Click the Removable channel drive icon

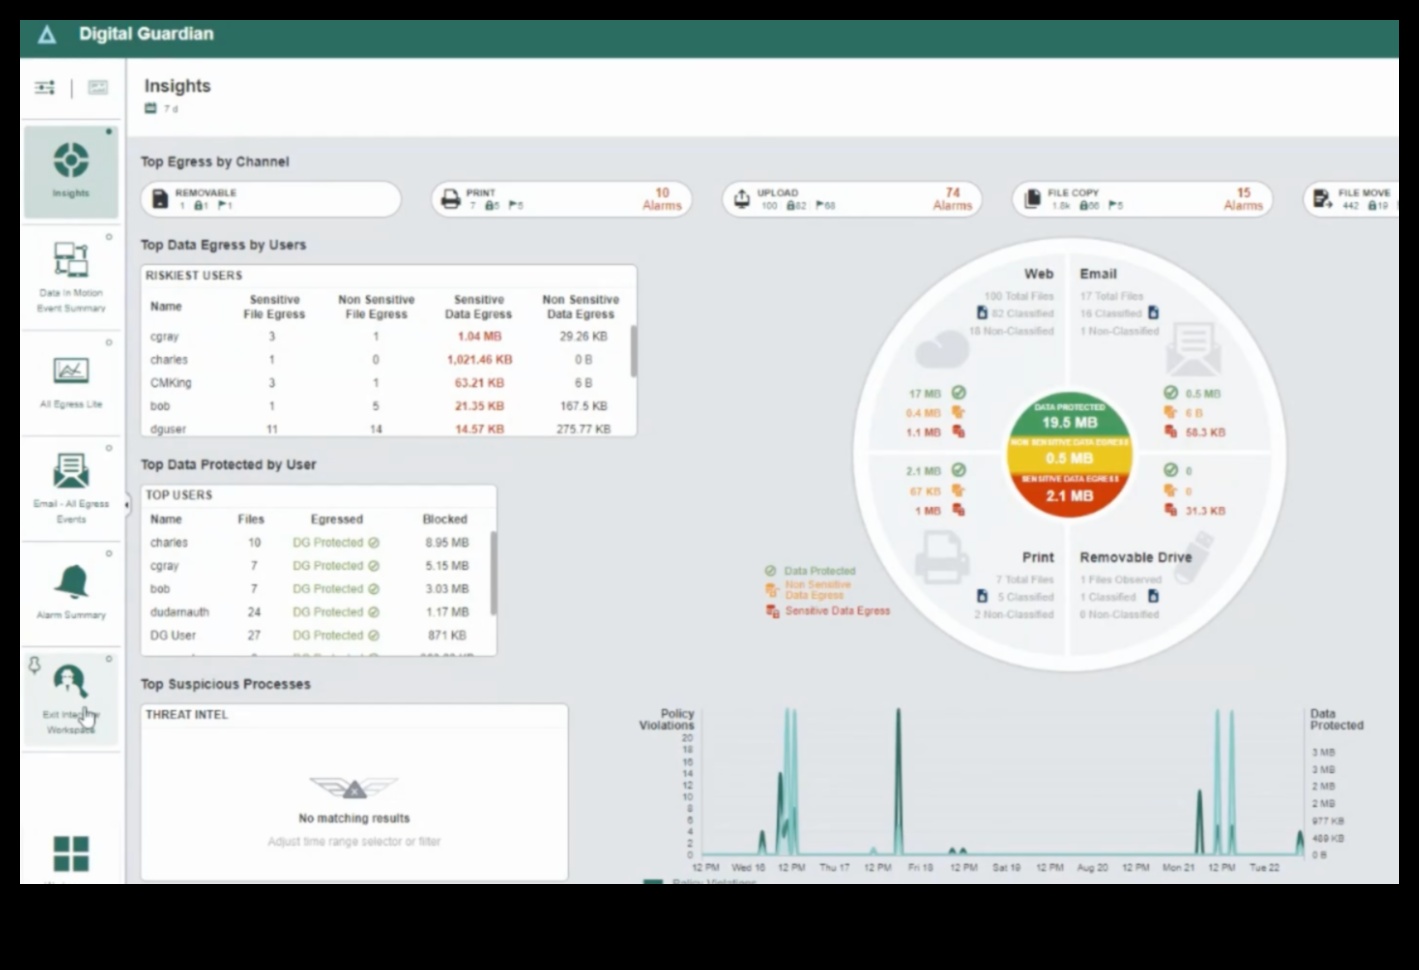pyautogui.click(x=160, y=199)
